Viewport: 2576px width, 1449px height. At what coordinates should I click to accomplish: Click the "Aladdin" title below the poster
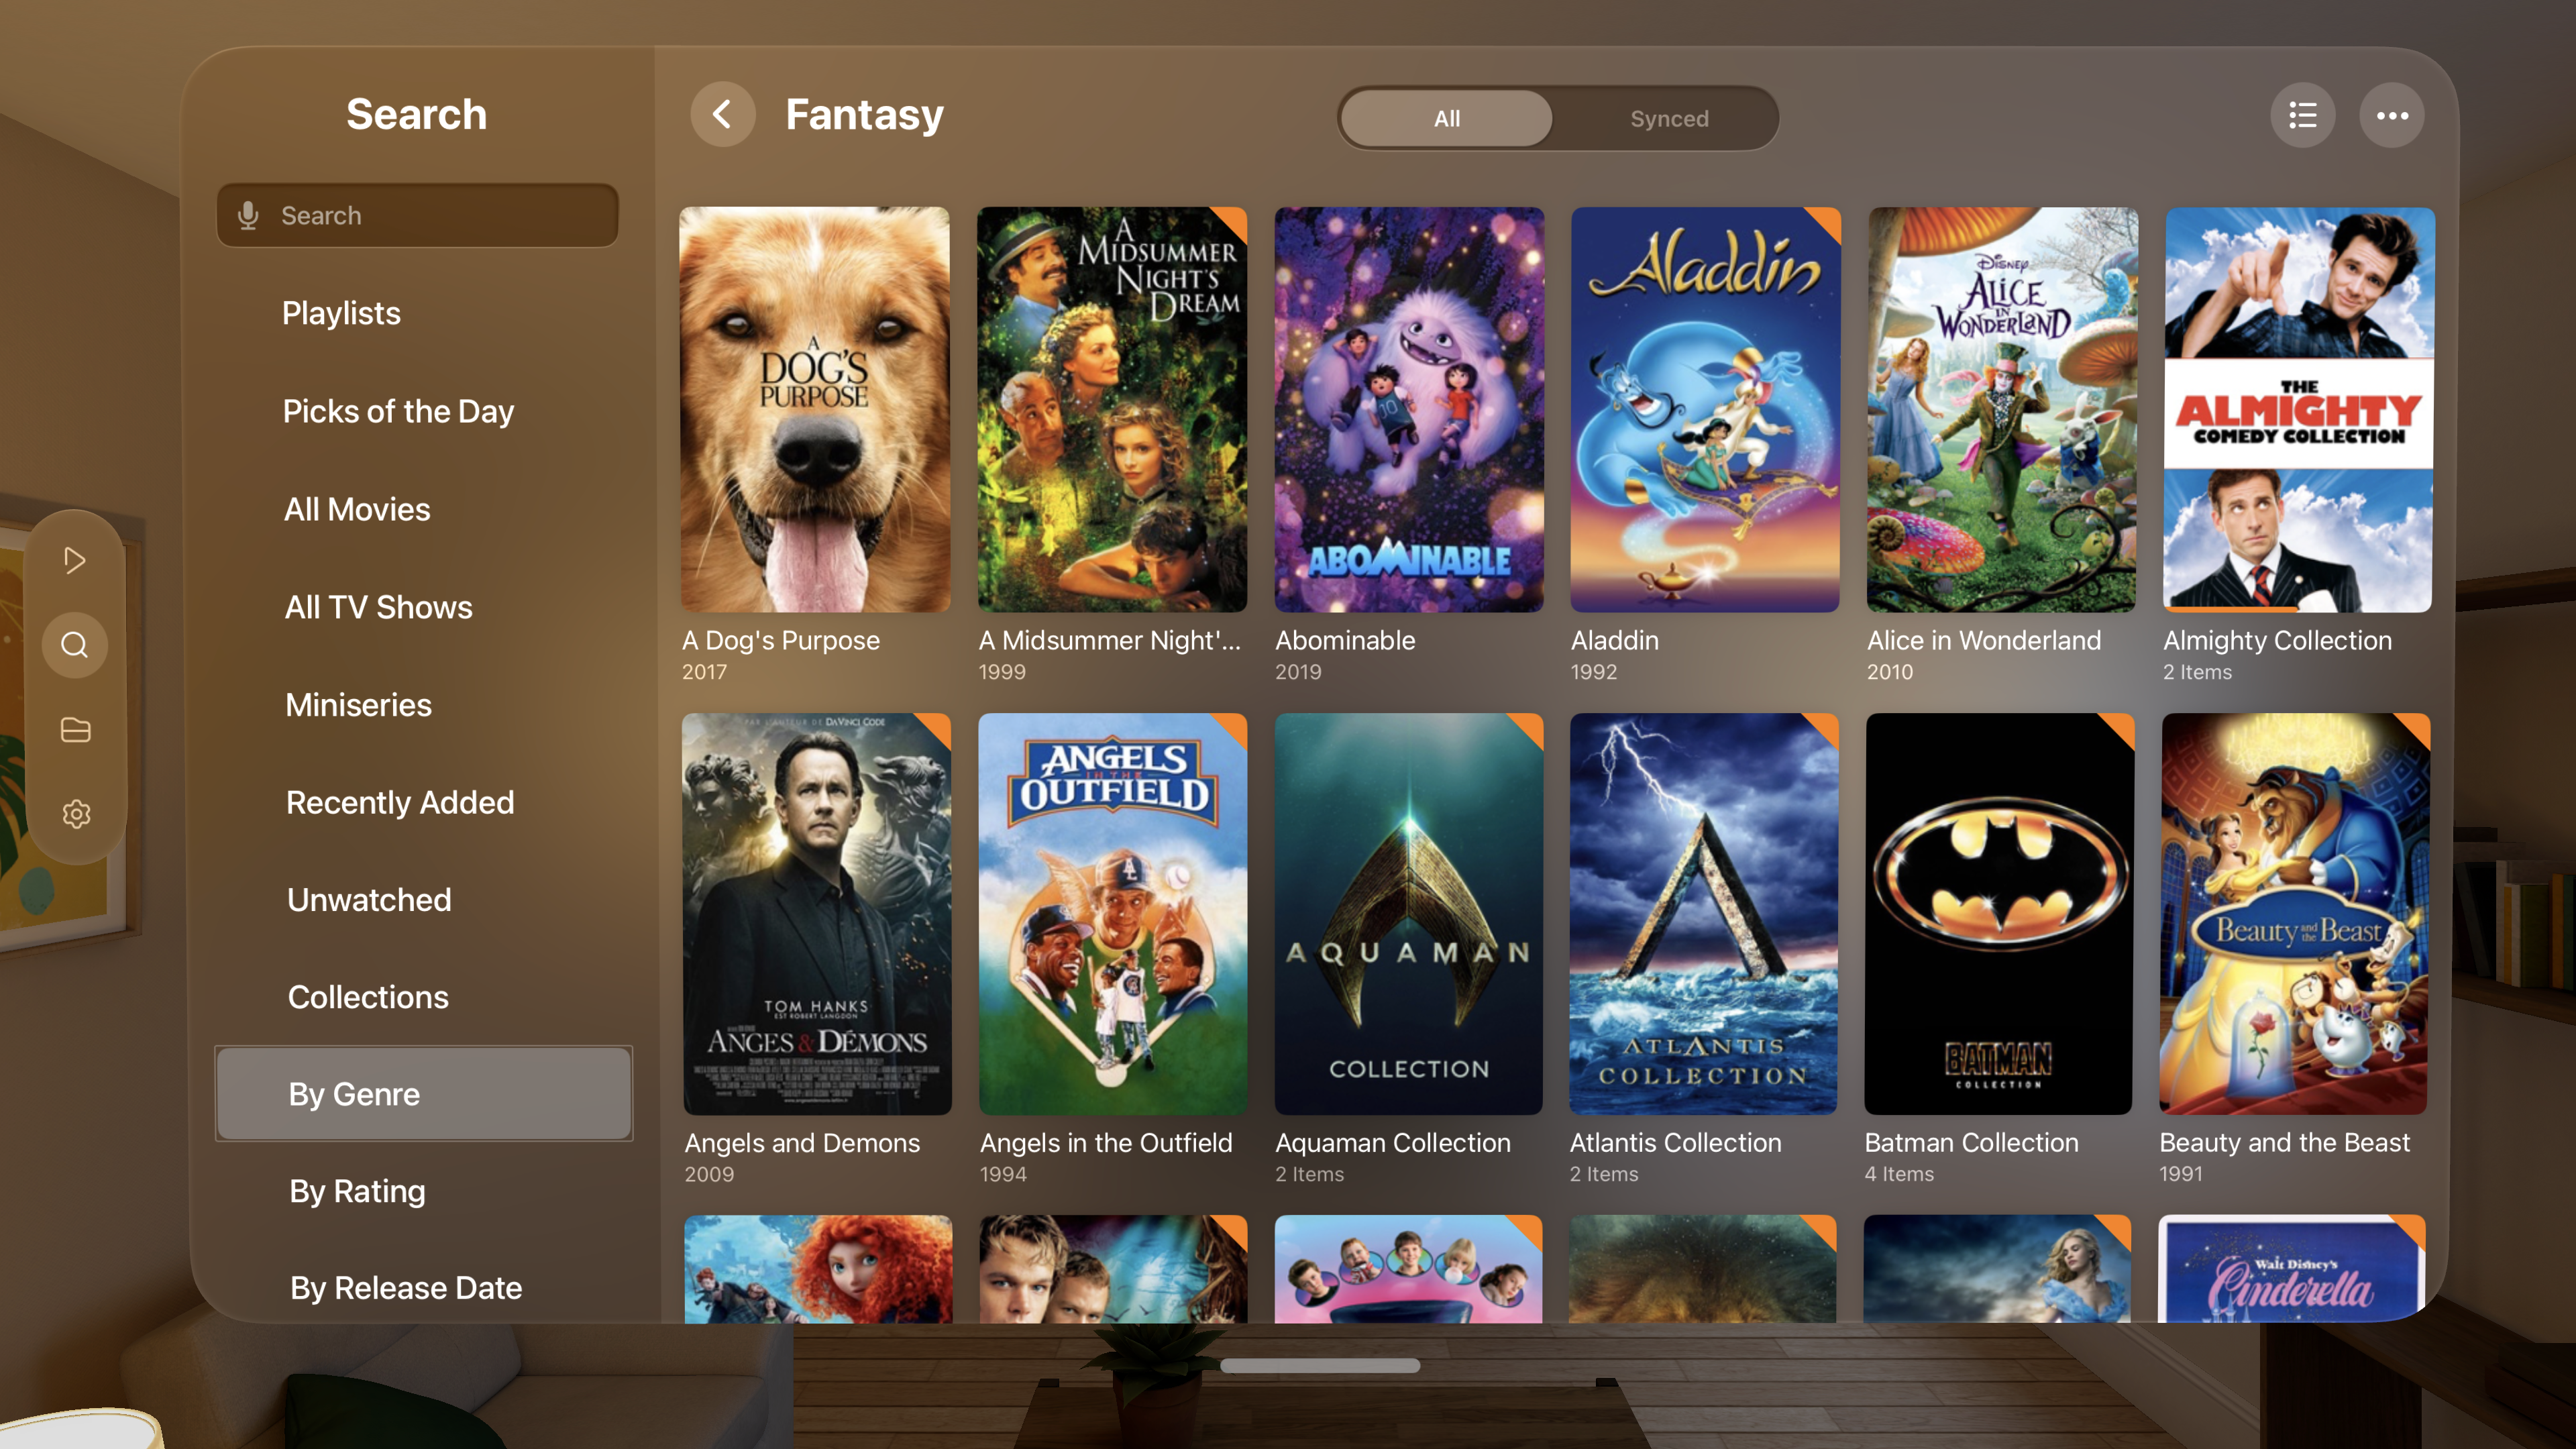(1614, 640)
